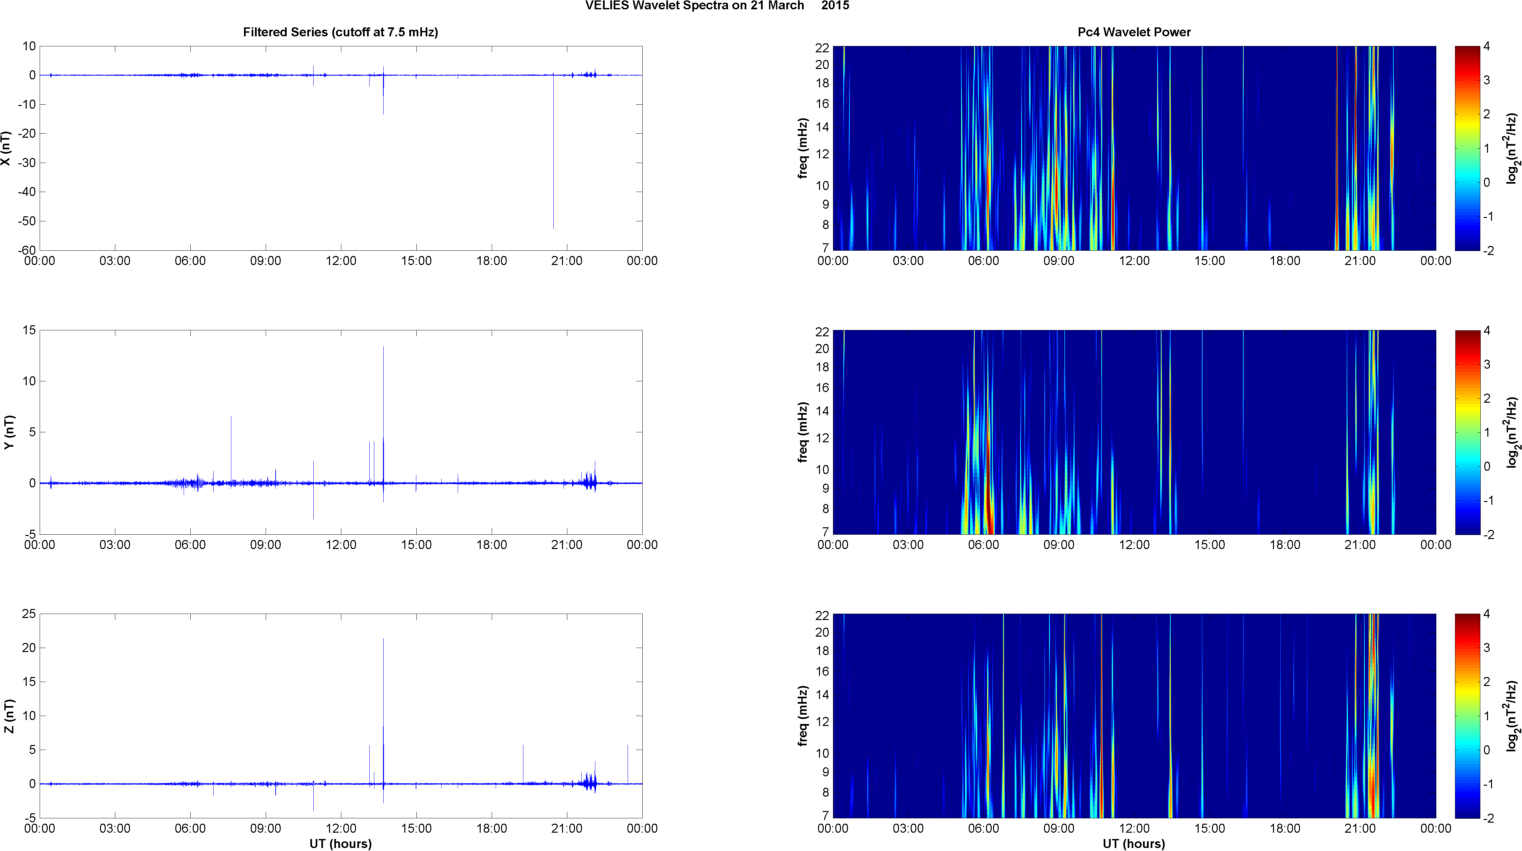Click UT (hours) label under Z series plot
The image size is (1522, 851).
pos(340,843)
